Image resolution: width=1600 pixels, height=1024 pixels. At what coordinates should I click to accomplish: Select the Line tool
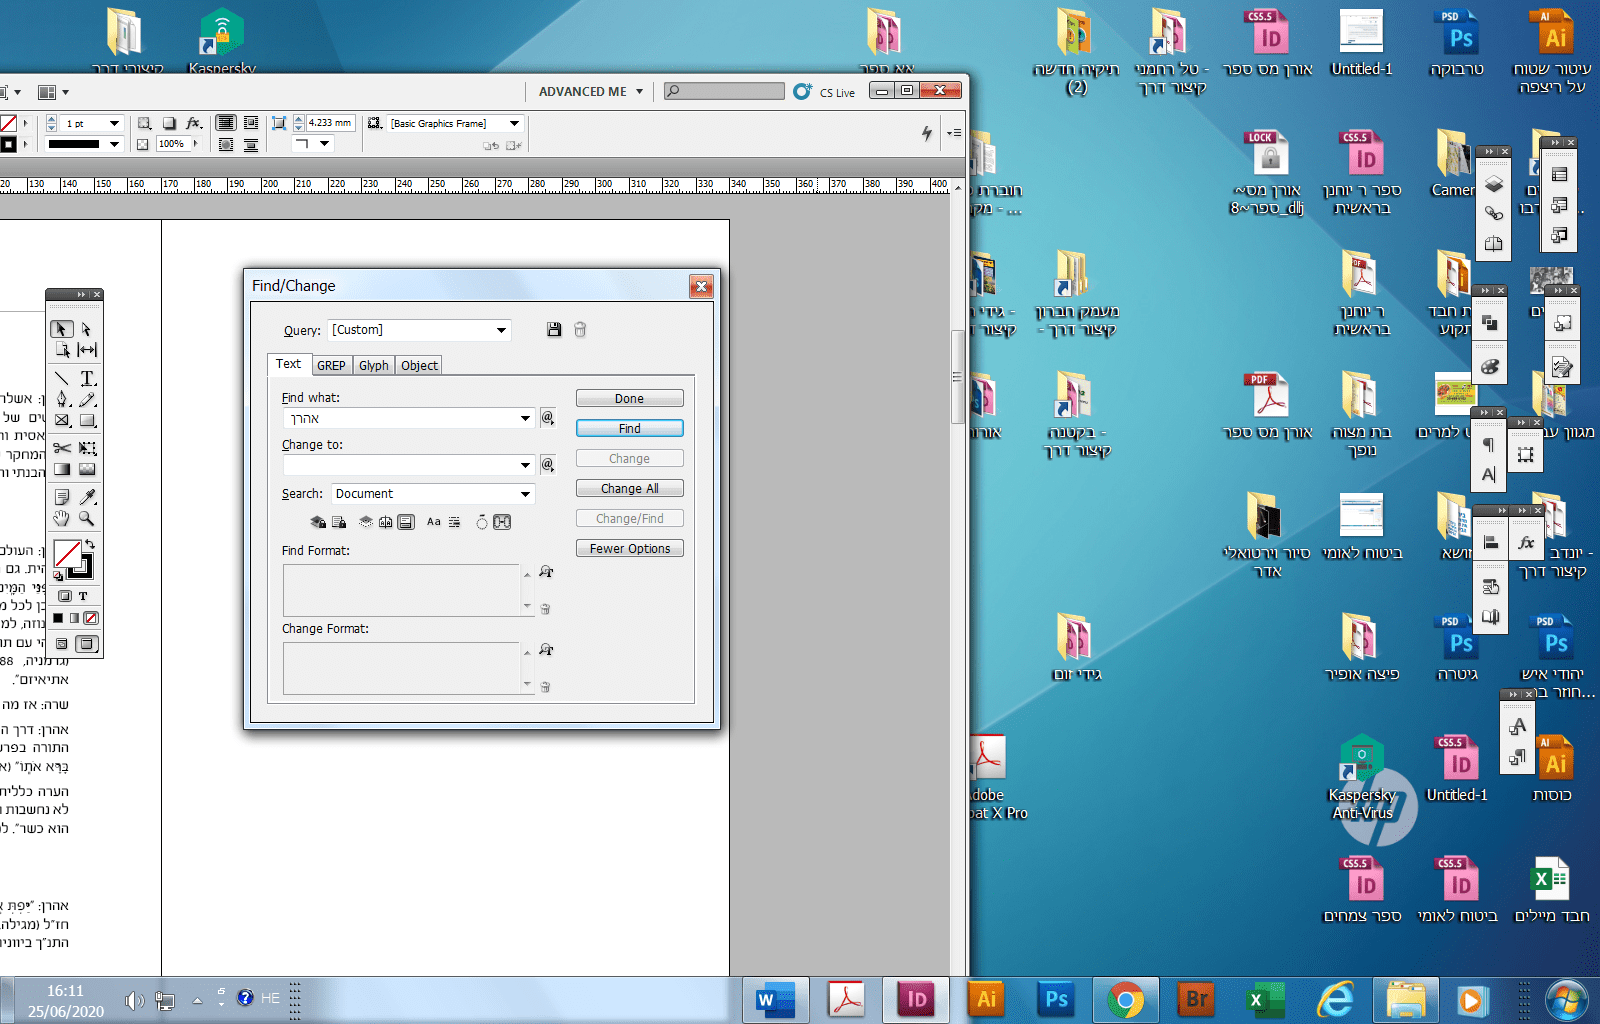[x=61, y=378]
